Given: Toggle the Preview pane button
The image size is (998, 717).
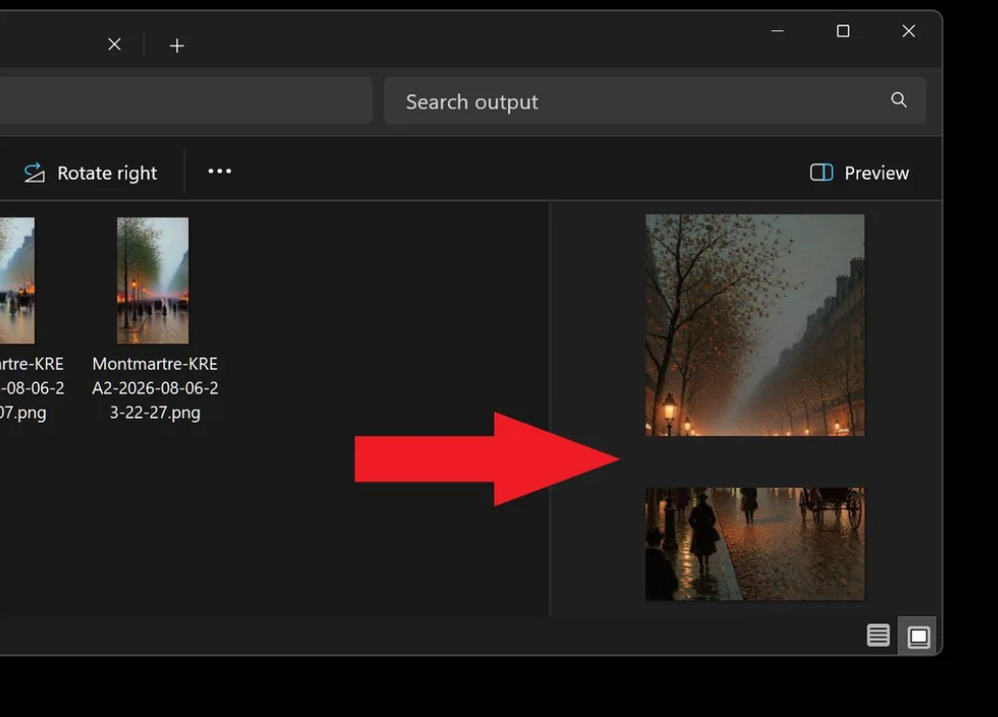Looking at the screenshot, I should coord(859,173).
